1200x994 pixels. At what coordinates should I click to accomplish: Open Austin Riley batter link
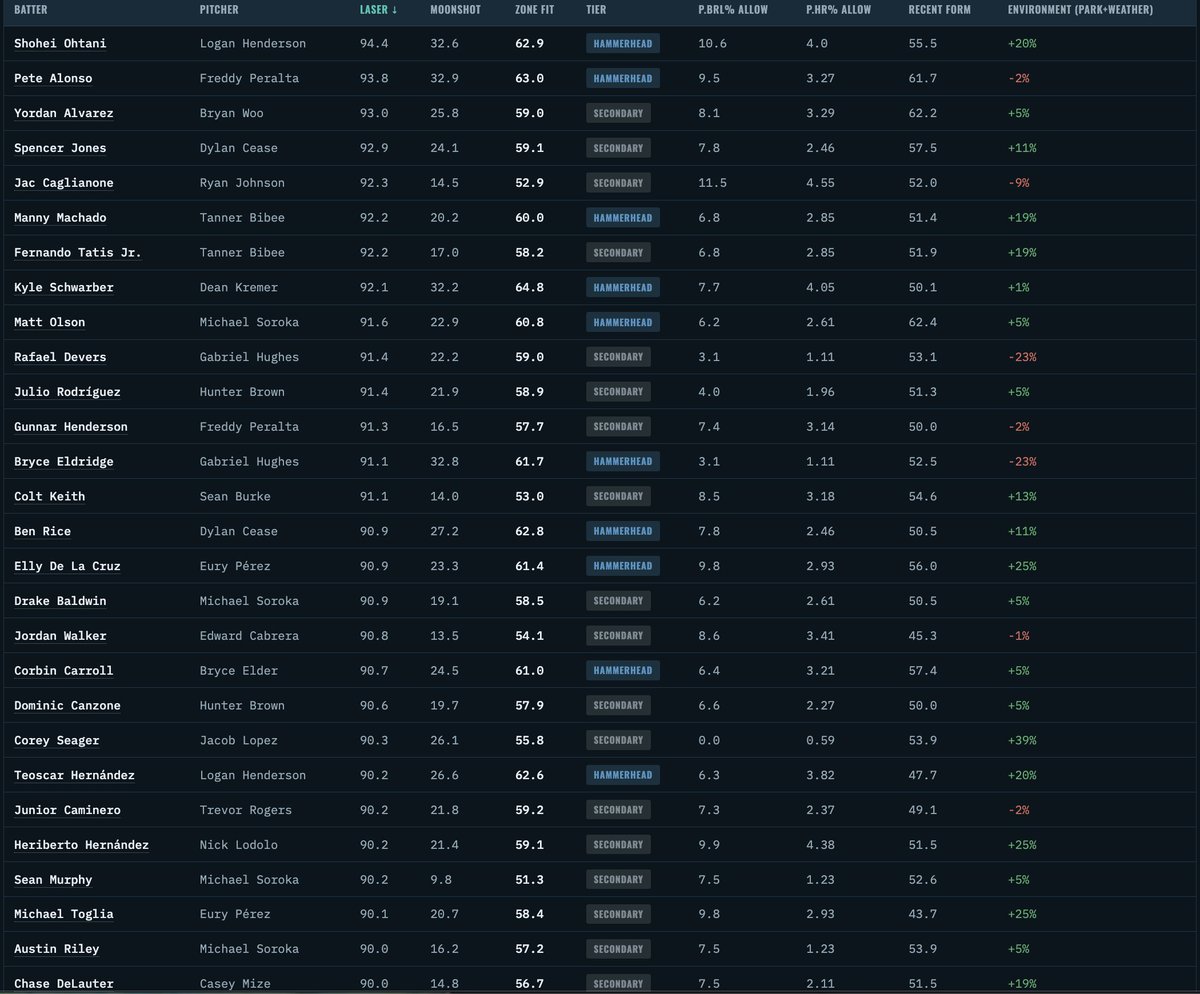(57, 949)
